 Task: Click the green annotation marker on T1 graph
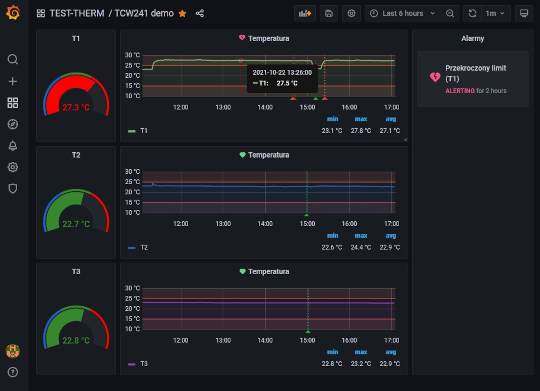315,99
